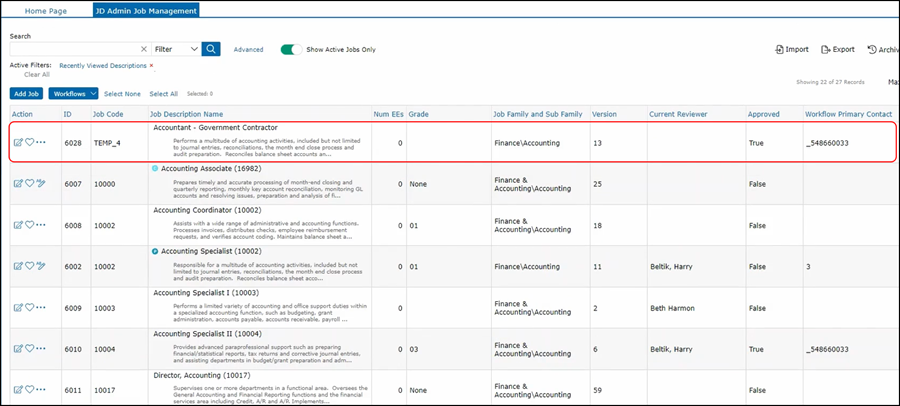Favorite the Accounting Associate row with heart icon
900x406 pixels.
(x=29, y=183)
